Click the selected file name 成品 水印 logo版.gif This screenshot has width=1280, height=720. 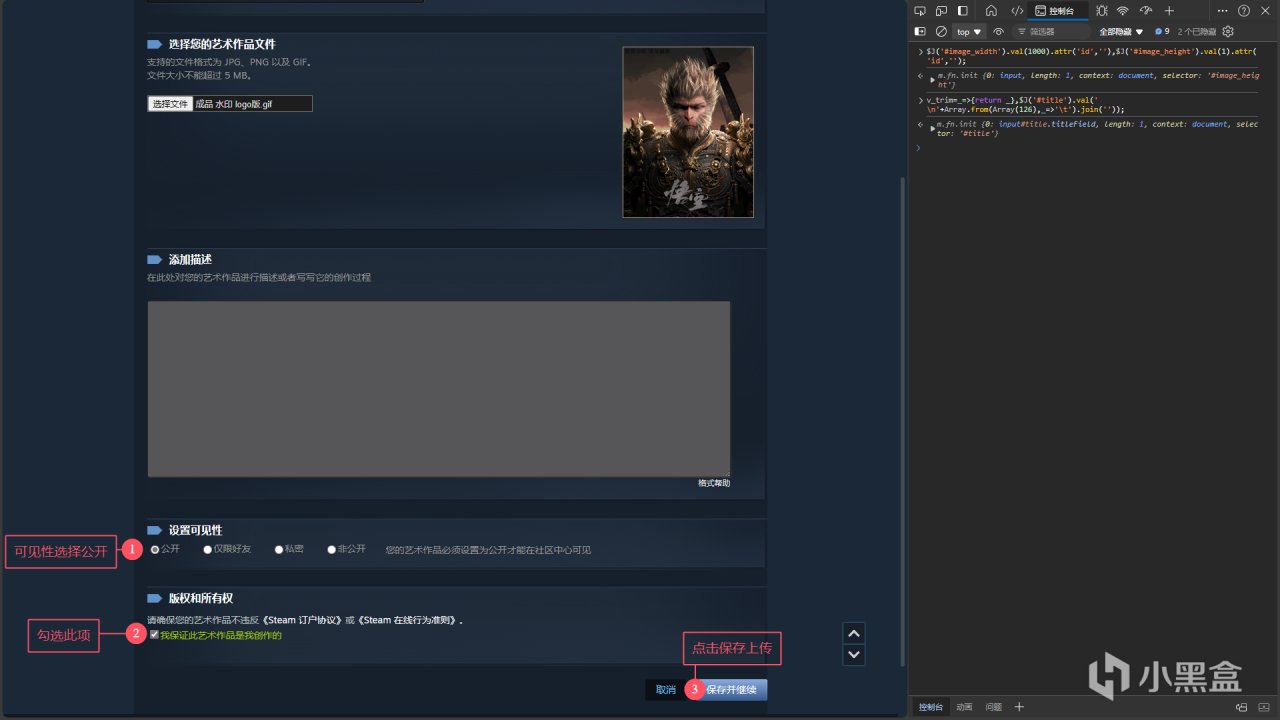pos(233,104)
